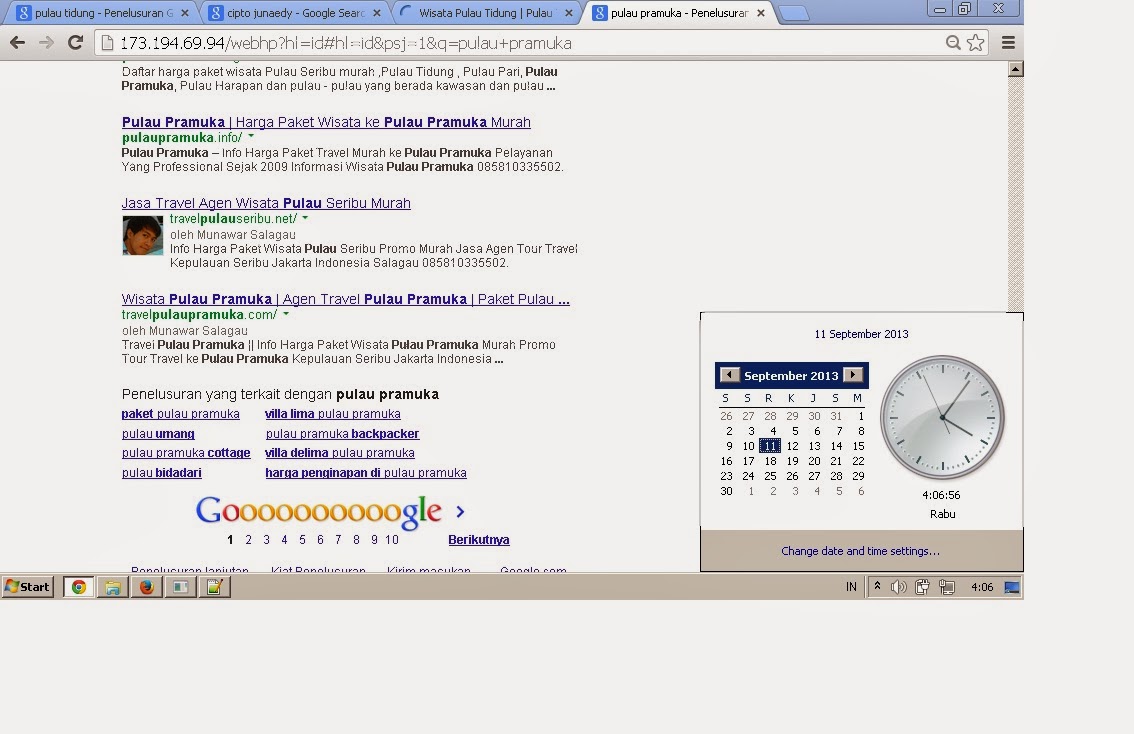Open 'Jasa Travel Agen Wisata Pulau Seribu Murah'
The height and width of the screenshot is (734, 1134).
266,203
